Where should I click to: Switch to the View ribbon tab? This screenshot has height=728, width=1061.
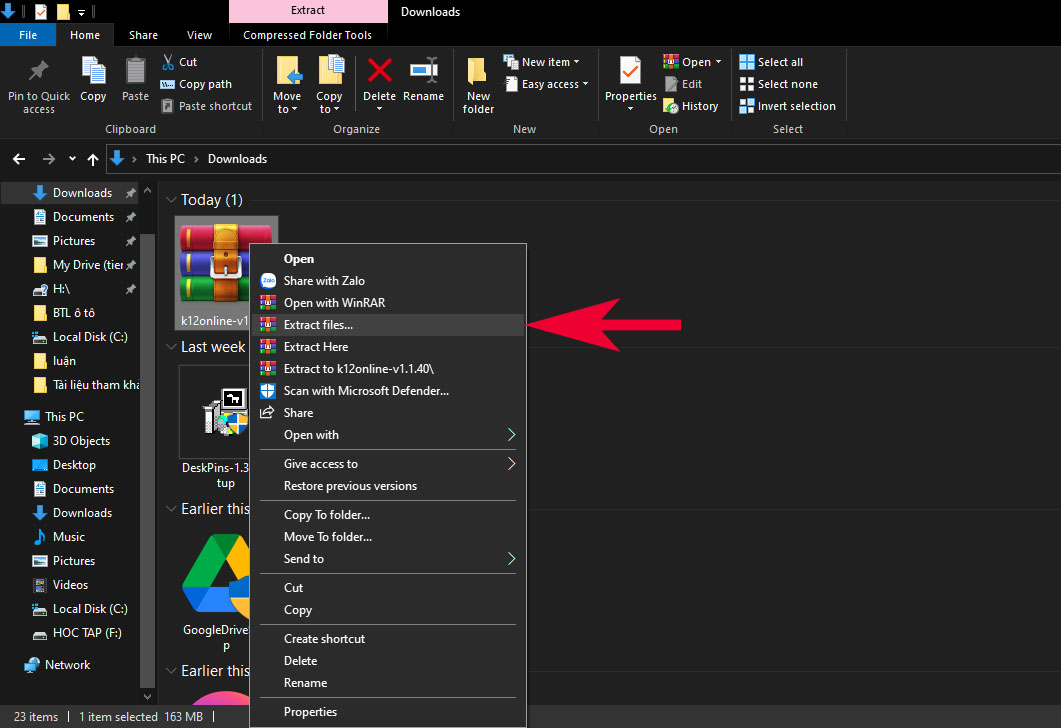click(x=199, y=35)
